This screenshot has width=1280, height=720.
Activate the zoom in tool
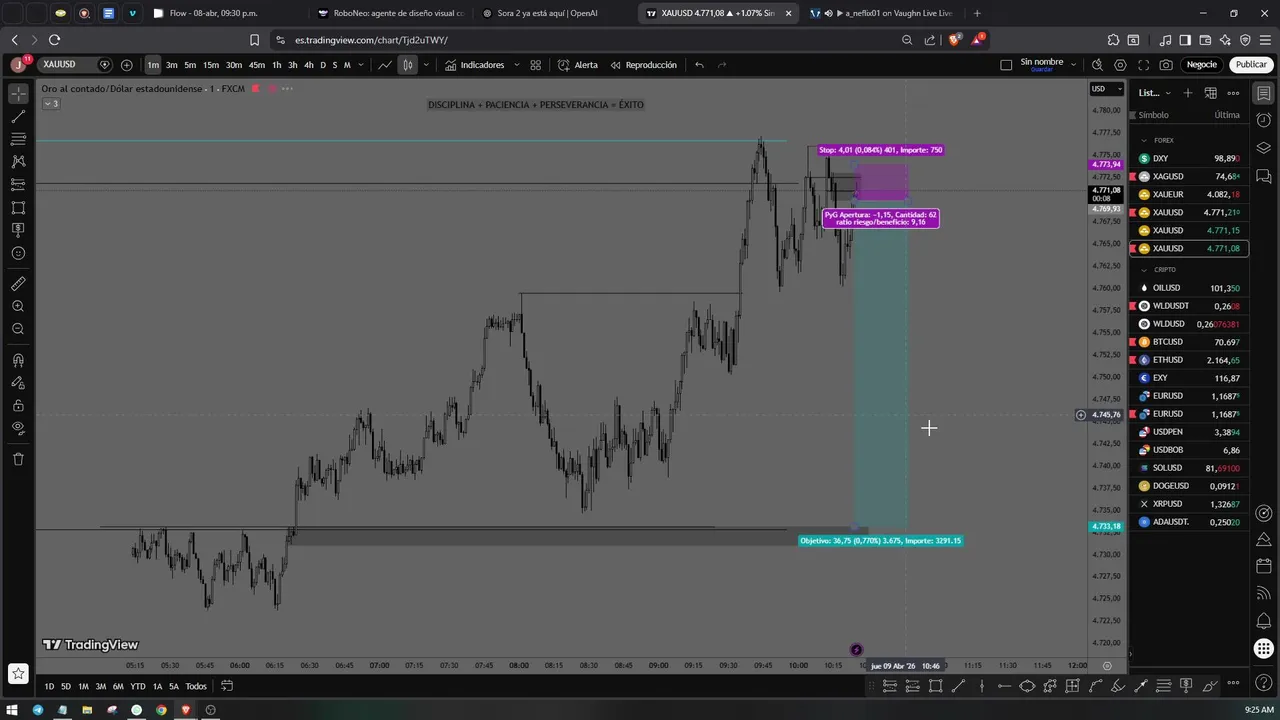tap(18, 306)
